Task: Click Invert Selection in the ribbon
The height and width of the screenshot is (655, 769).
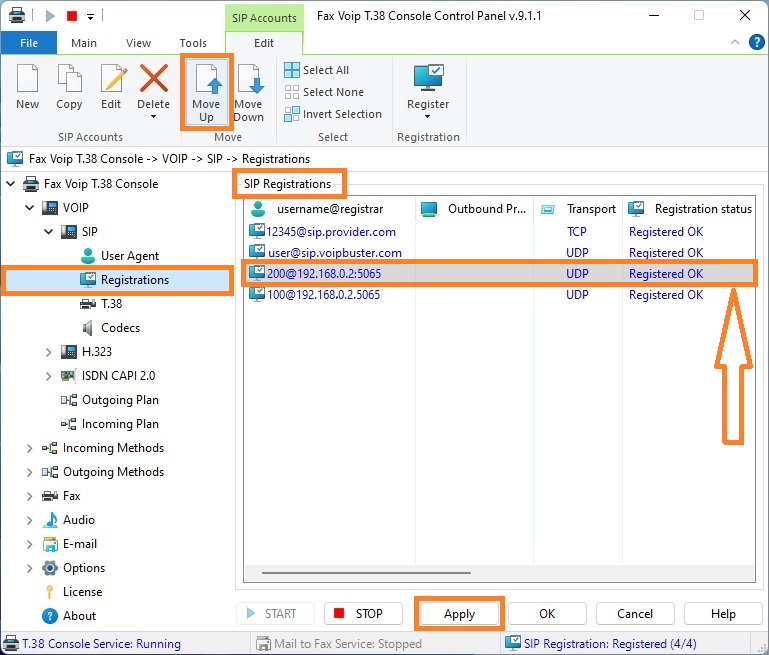Action: pos(333,114)
